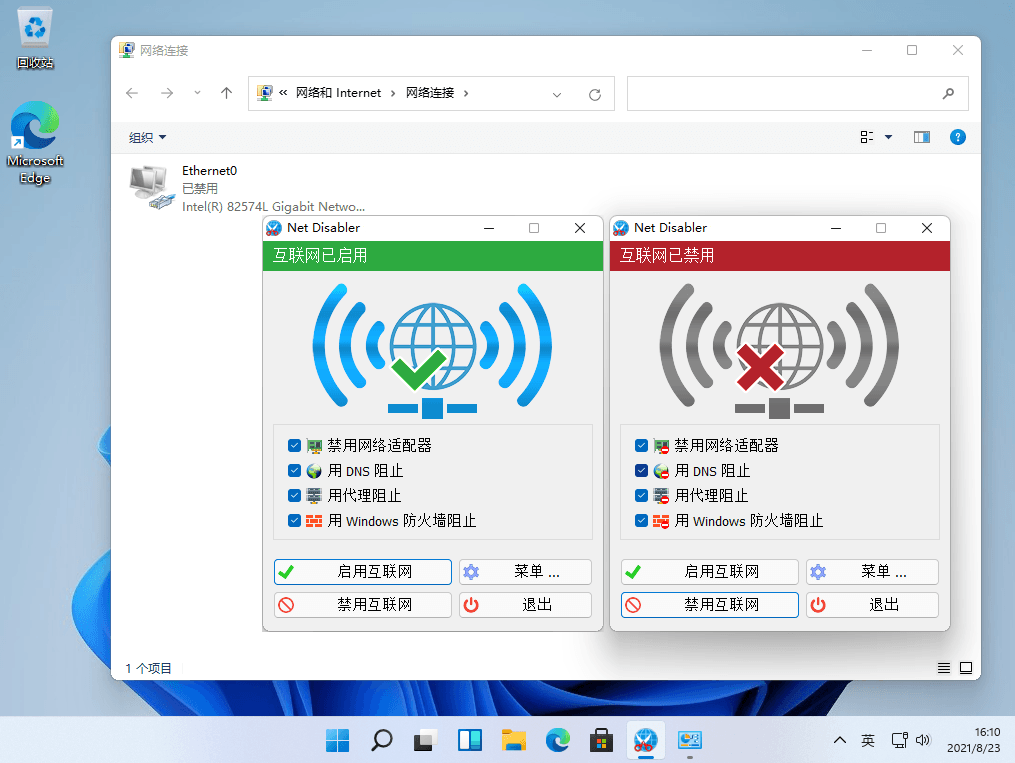Screen dimensions: 1015x763
Task: Click network adapter icon in right Net Disabler
Action: coord(661,446)
